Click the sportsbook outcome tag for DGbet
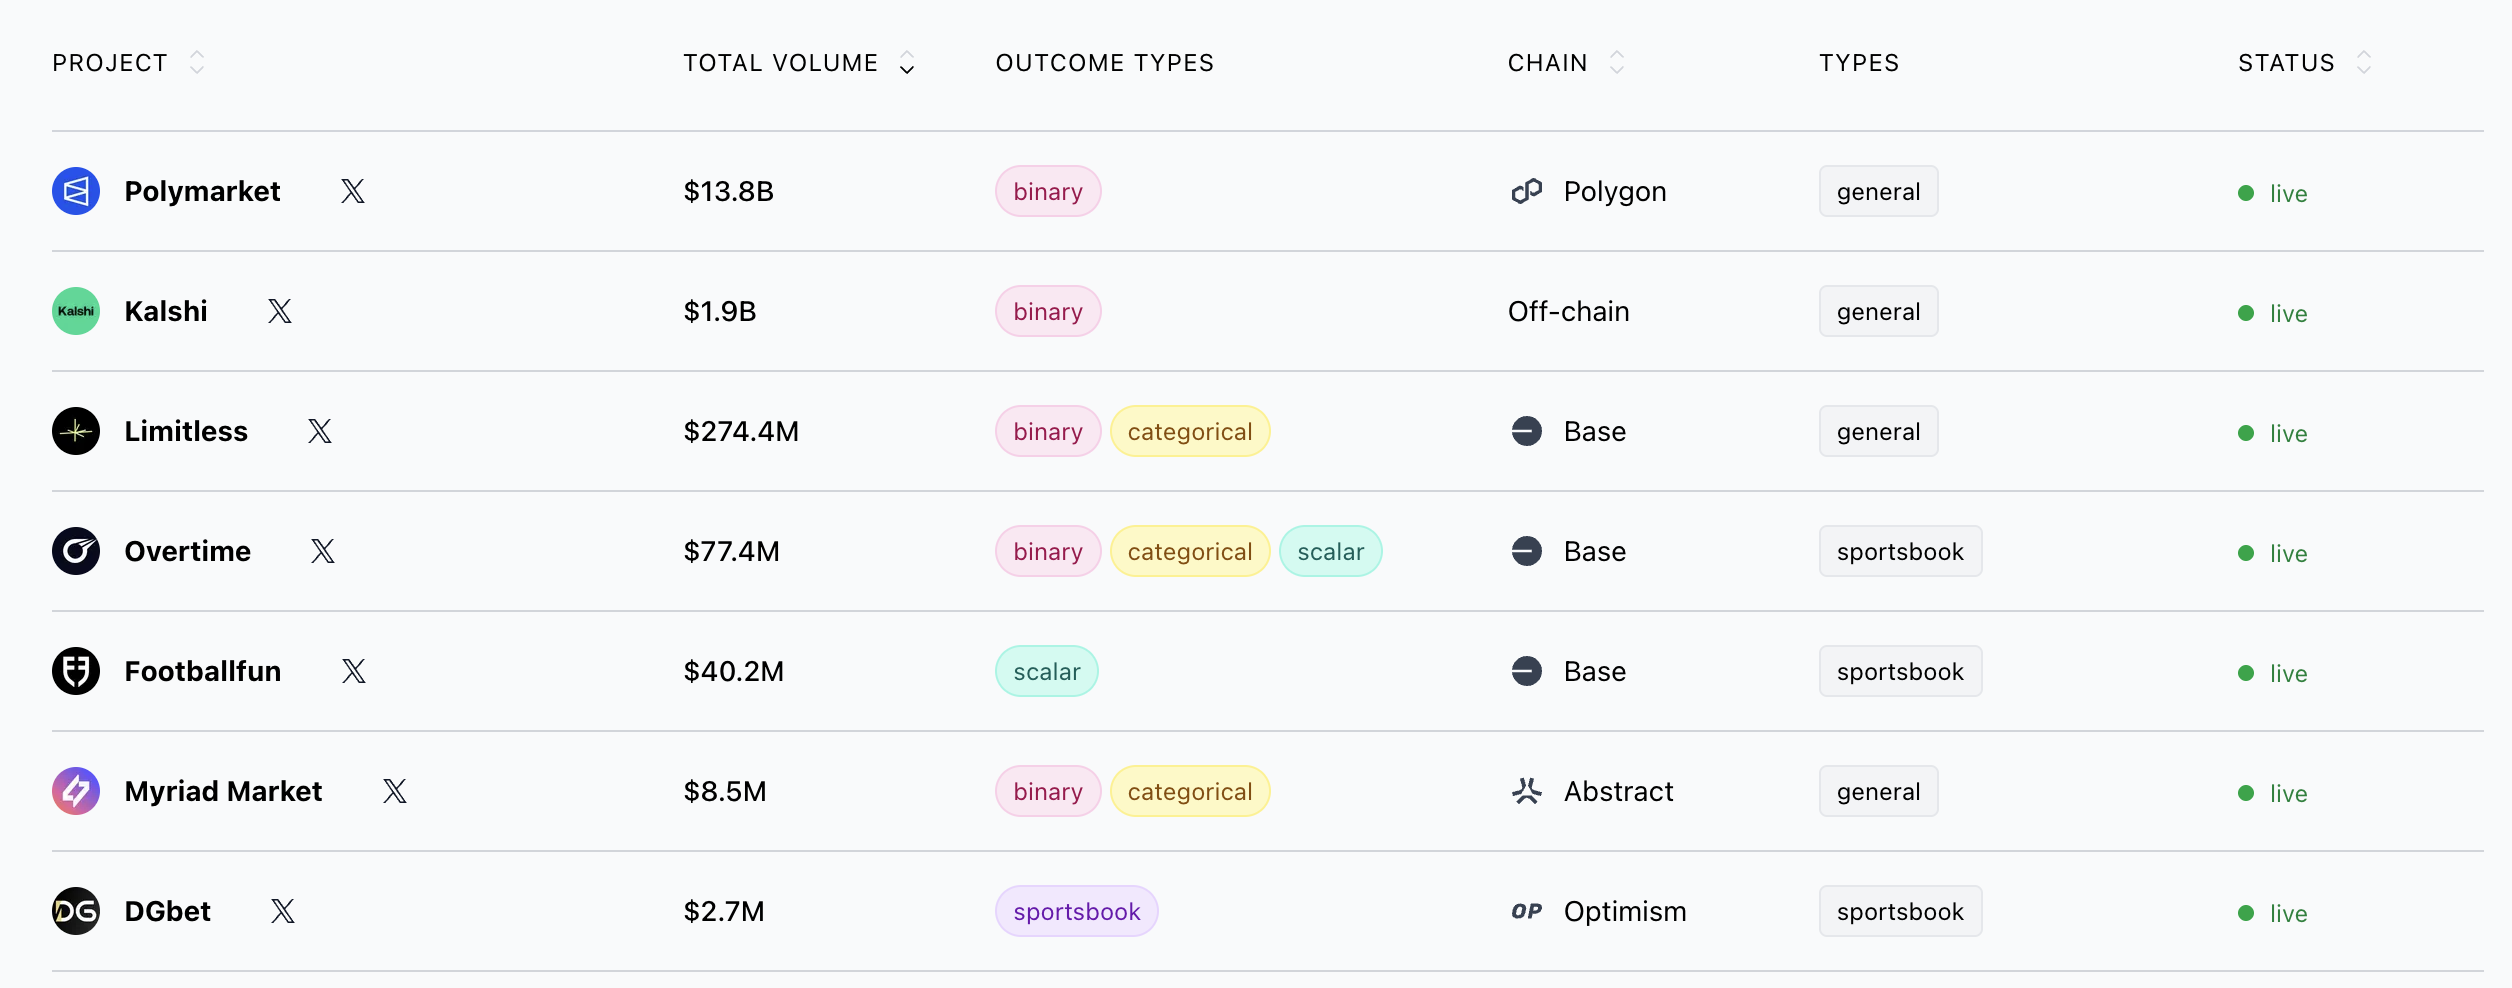Screen dimensions: 2512x988 pyautogui.click(x=1077, y=911)
